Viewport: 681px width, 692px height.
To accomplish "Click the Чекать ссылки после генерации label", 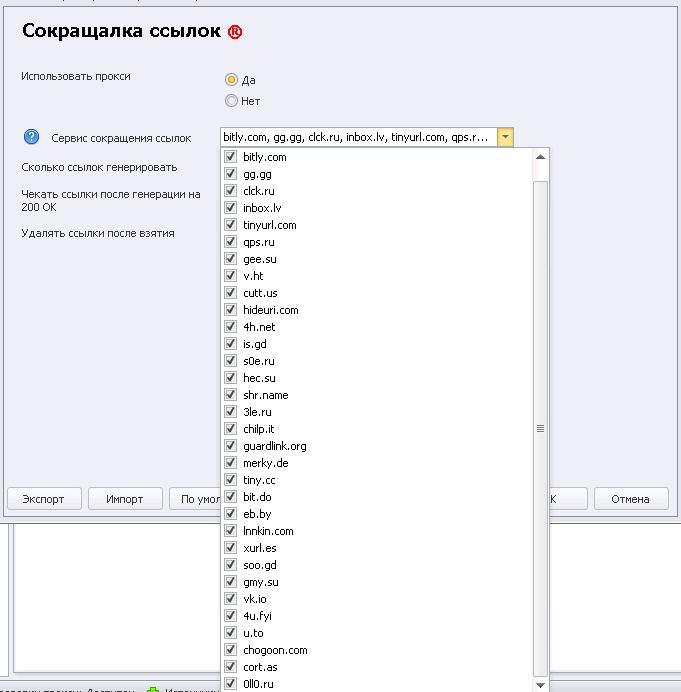I will click(x=111, y=200).
